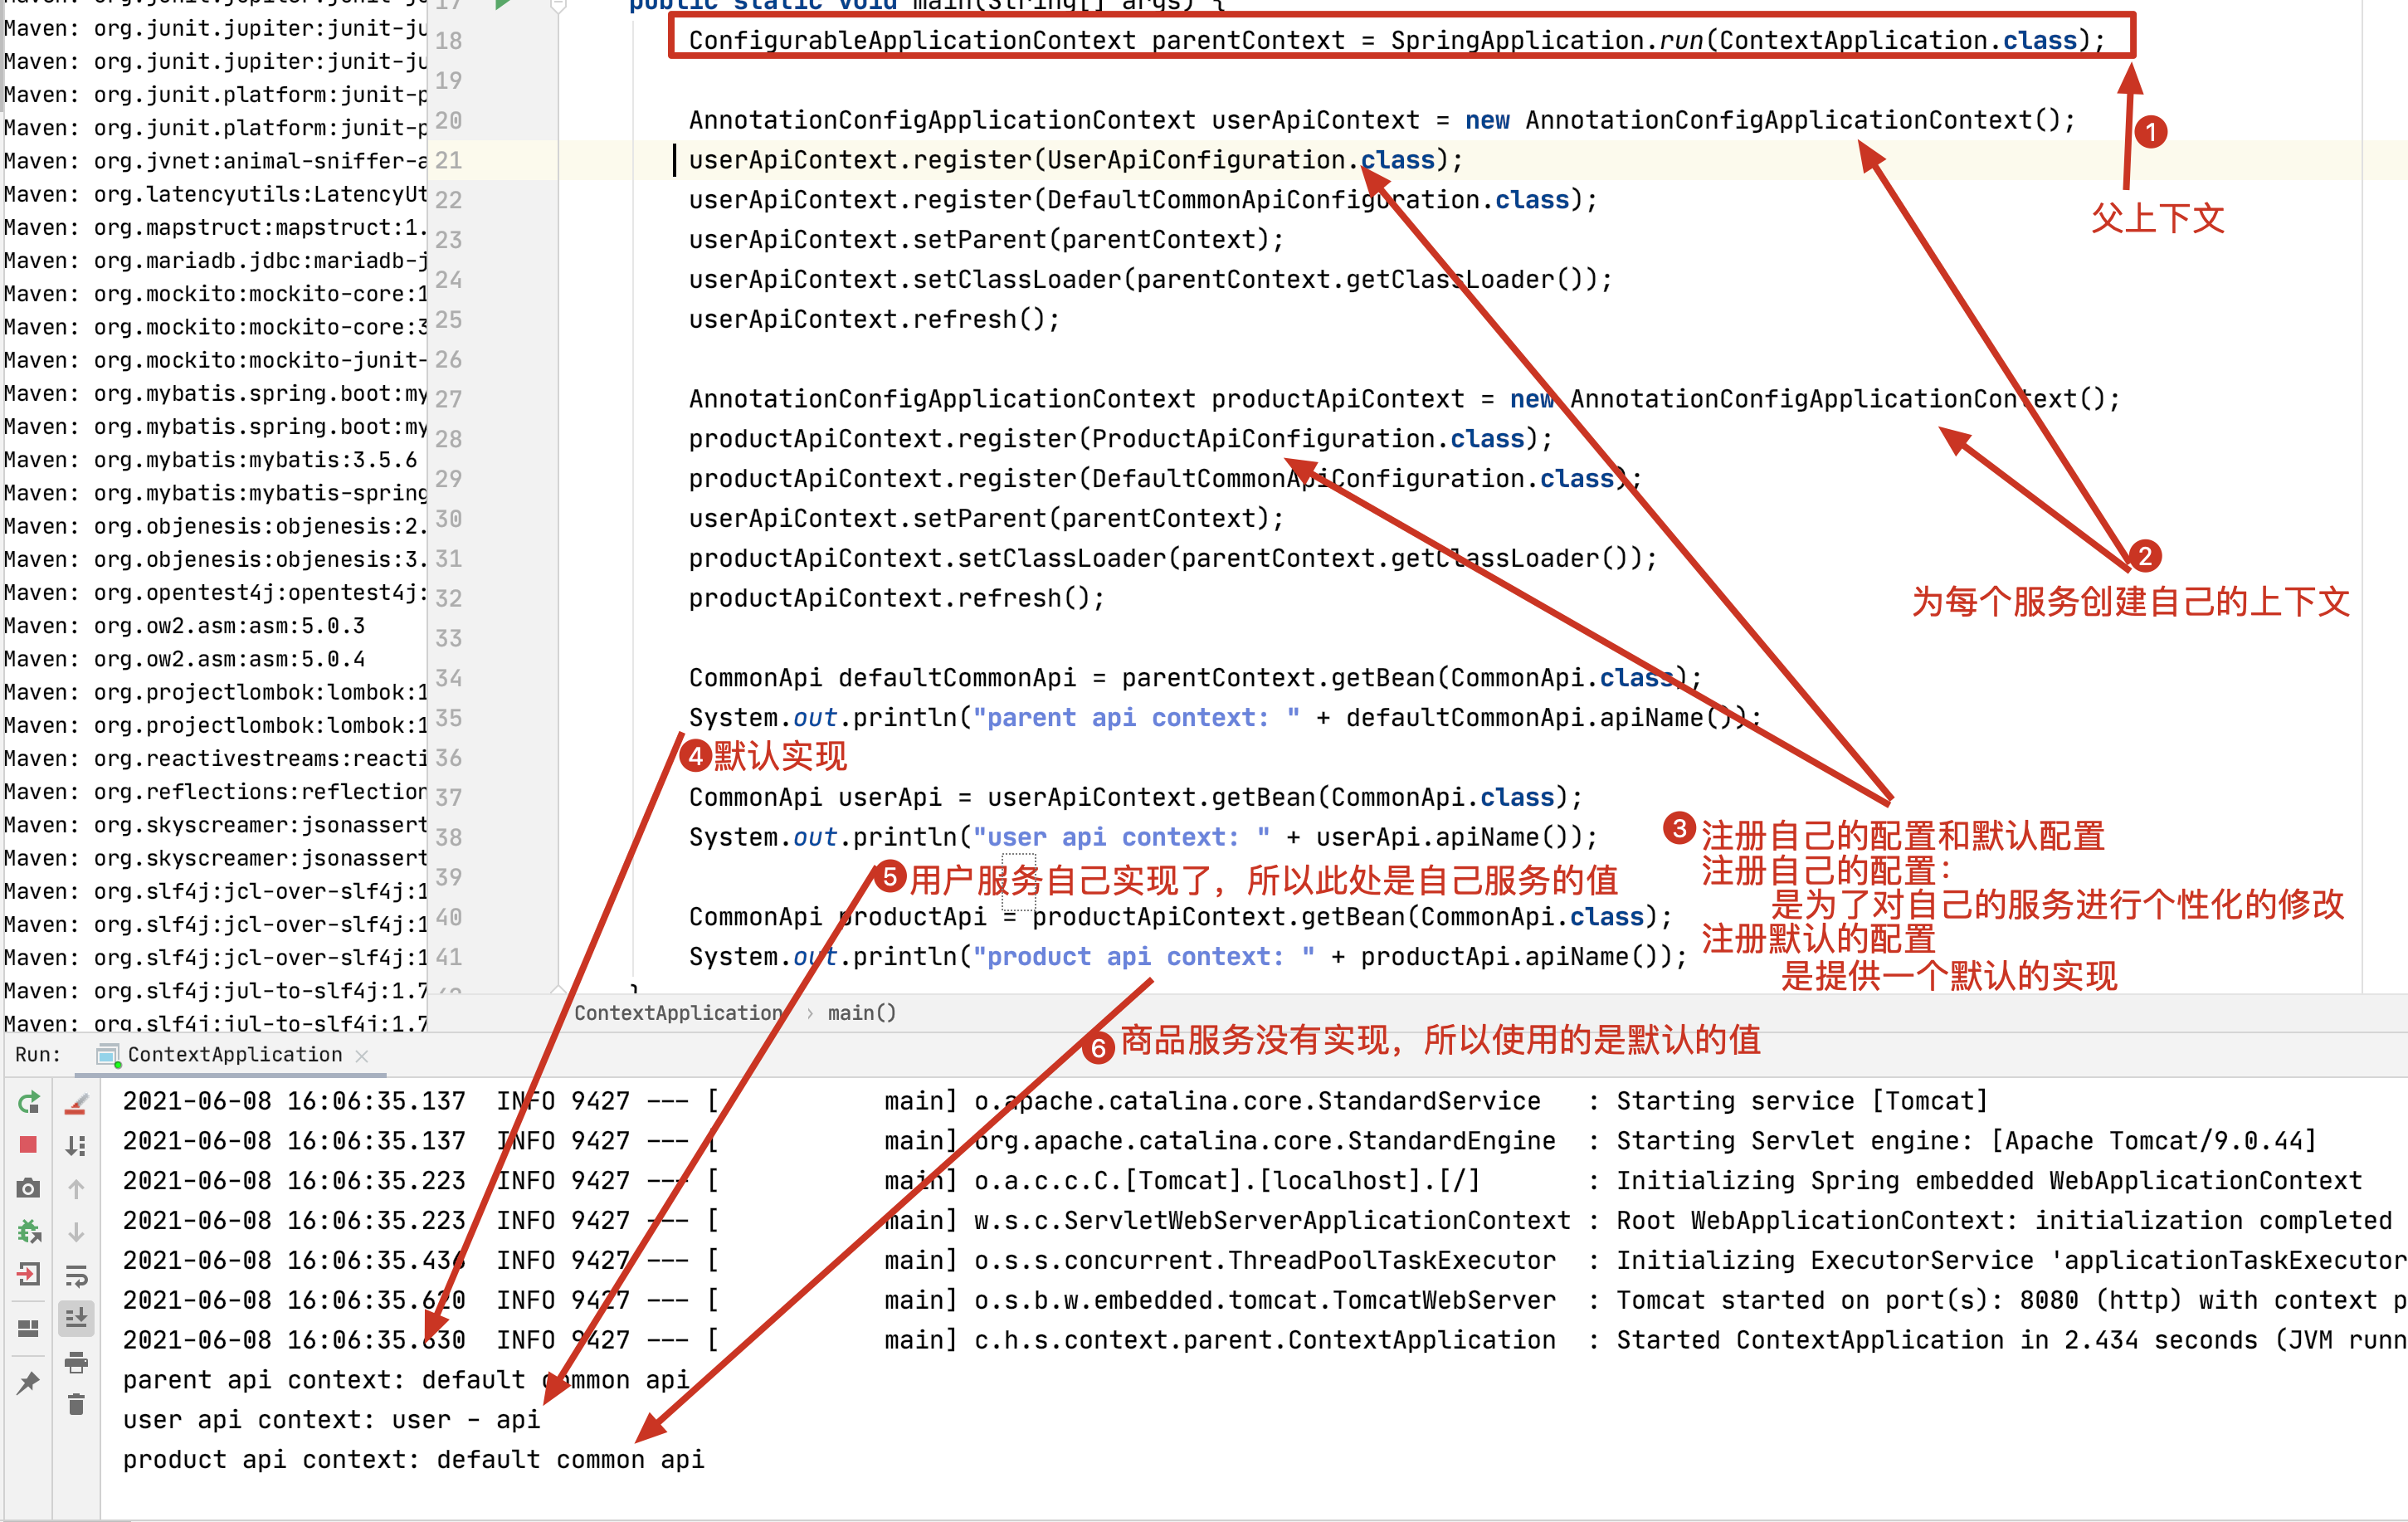Toggle Soft-Wrap in the console

(76, 1275)
